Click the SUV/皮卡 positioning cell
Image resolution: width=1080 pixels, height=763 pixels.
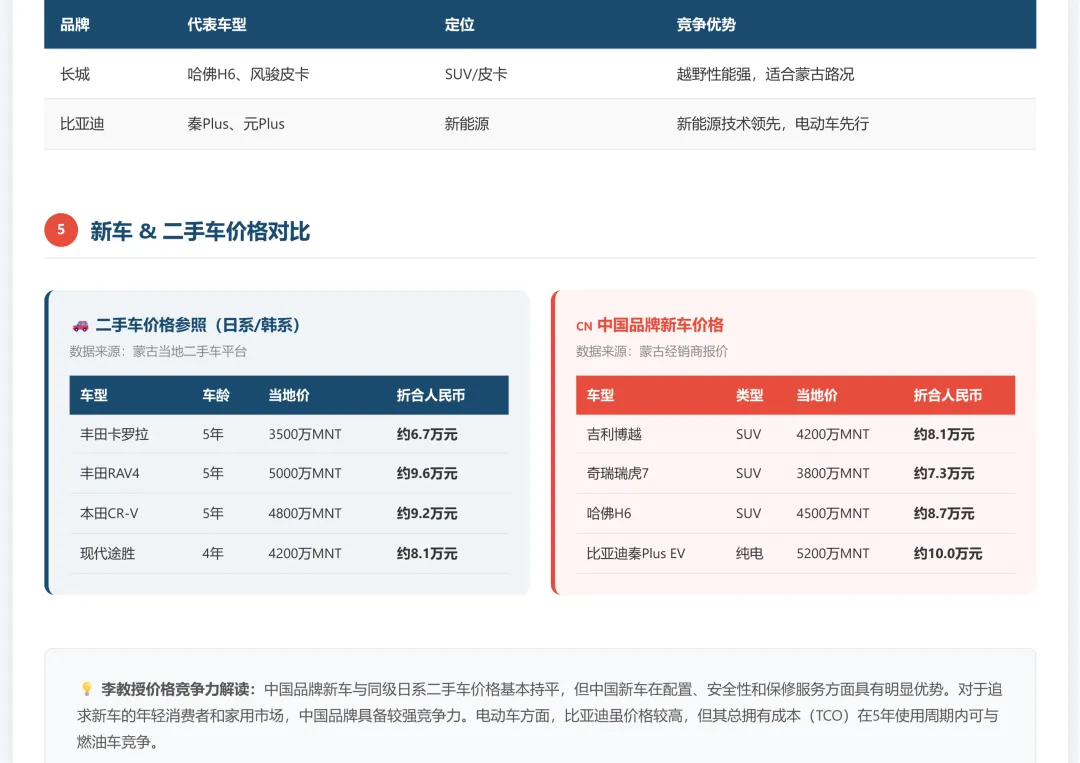(476, 74)
